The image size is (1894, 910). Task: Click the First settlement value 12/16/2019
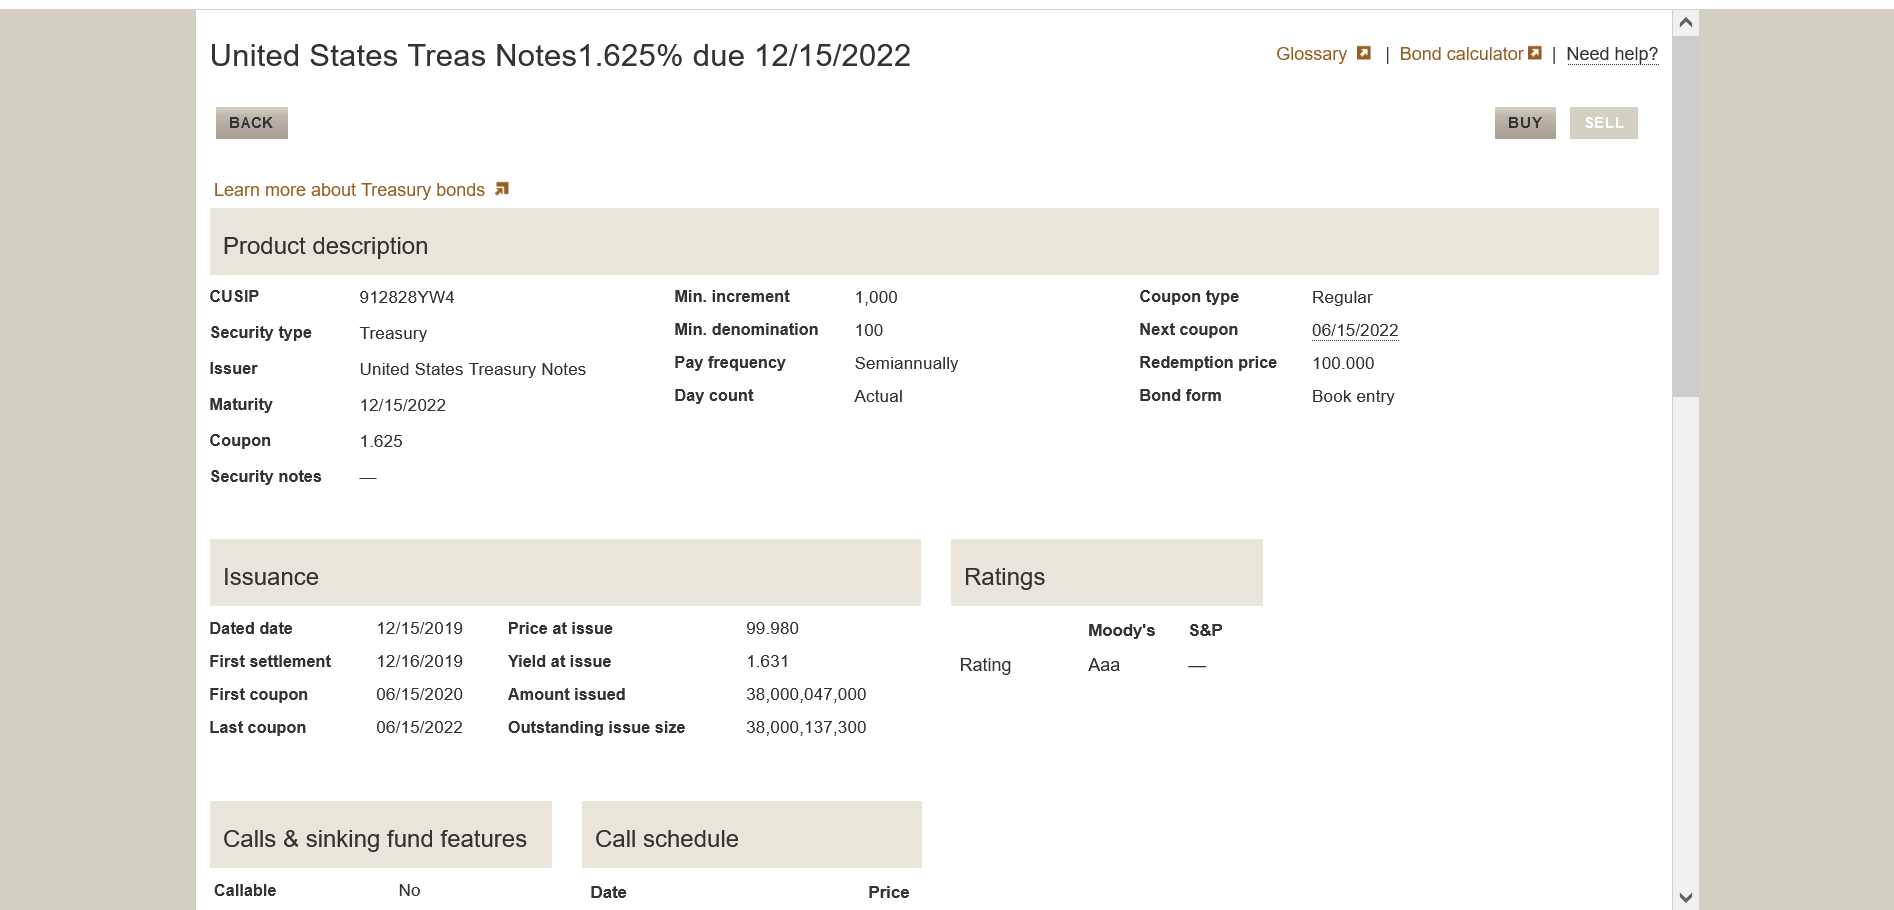point(420,661)
